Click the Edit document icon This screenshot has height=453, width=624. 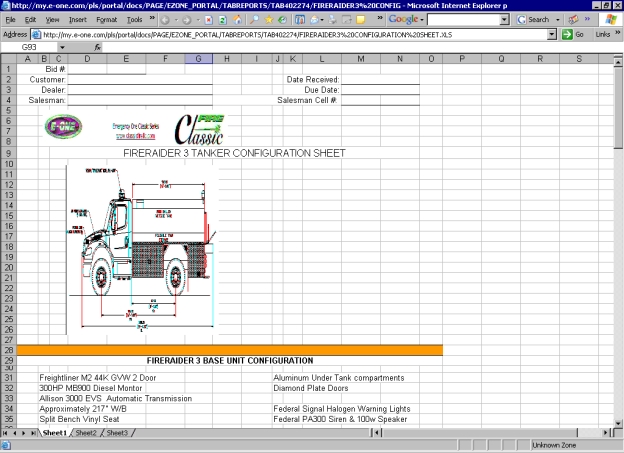point(347,20)
